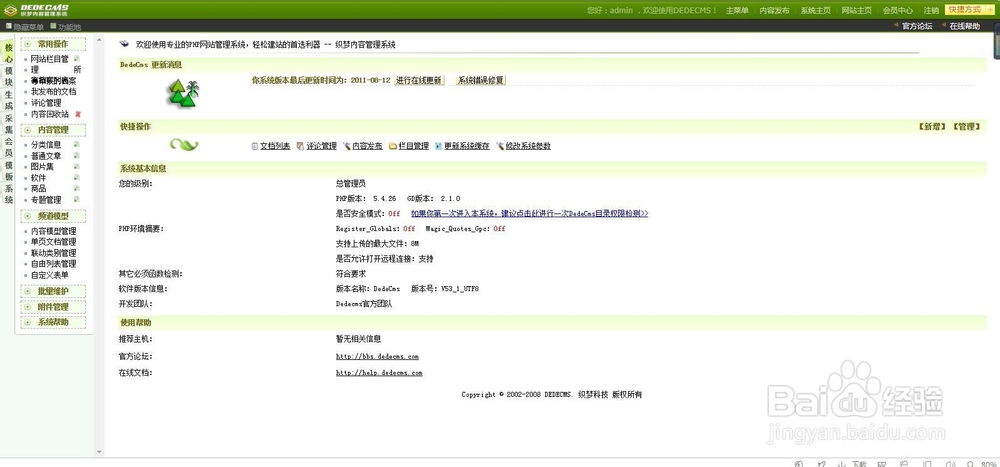Image resolution: width=1000 pixels, height=467 pixels.
Task: Open 功能地图 in the dark bar
Action: tap(65, 27)
